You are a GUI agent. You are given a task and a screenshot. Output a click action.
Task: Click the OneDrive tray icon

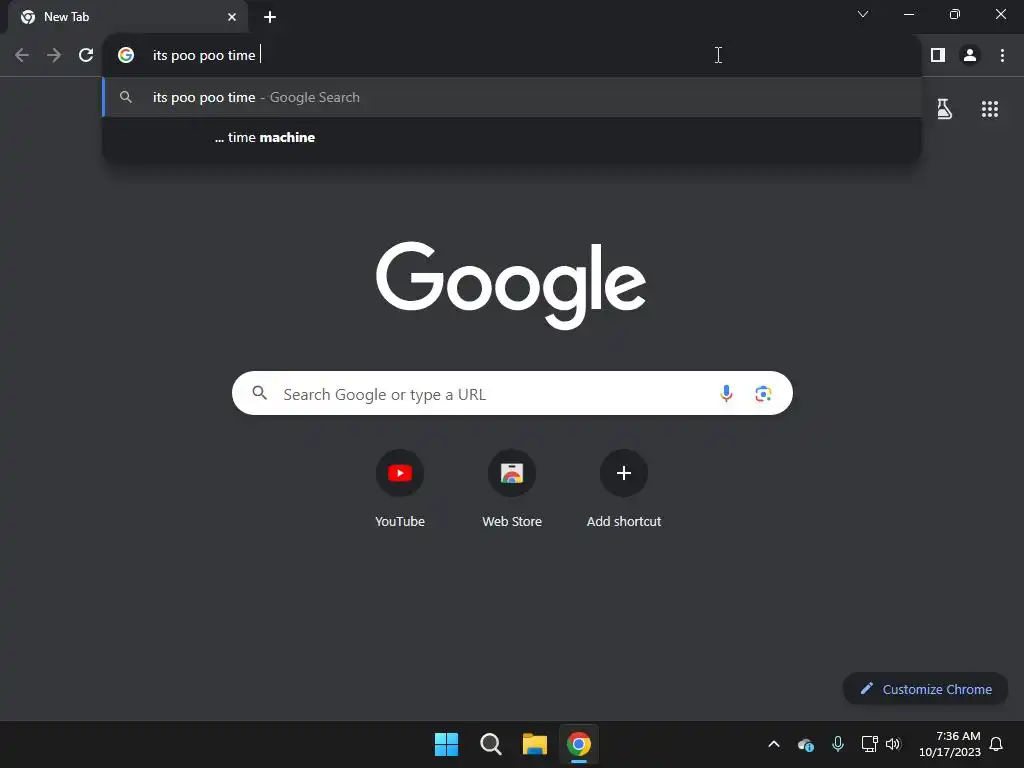pyautogui.click(x=806, y=744)
